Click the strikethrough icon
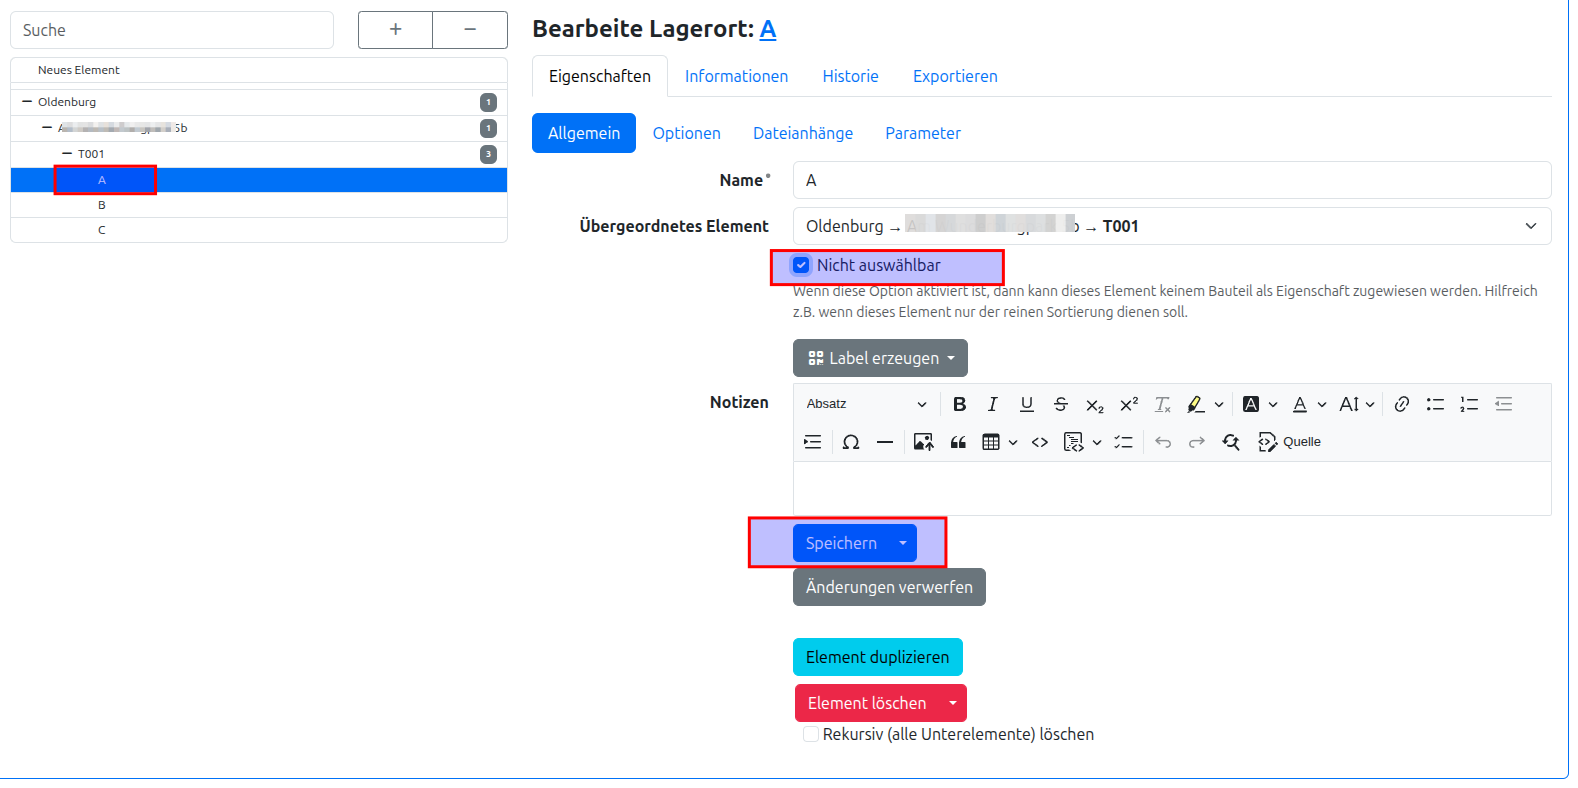Screen dimensions: 1578x788 point(1061,404)
